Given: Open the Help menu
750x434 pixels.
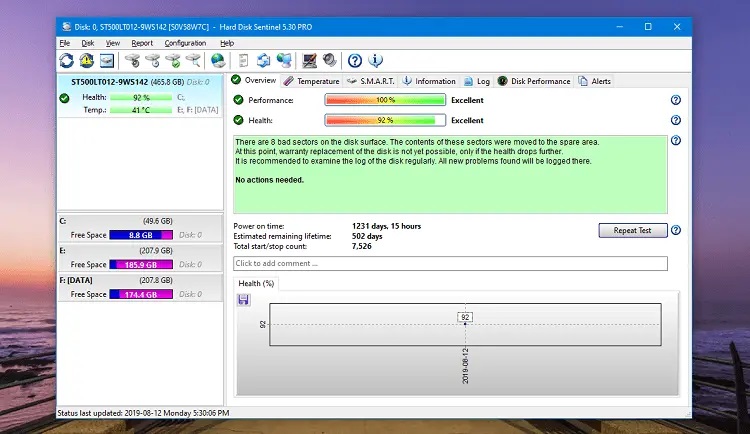Looking at the screenshot, I should pos(227,43).
